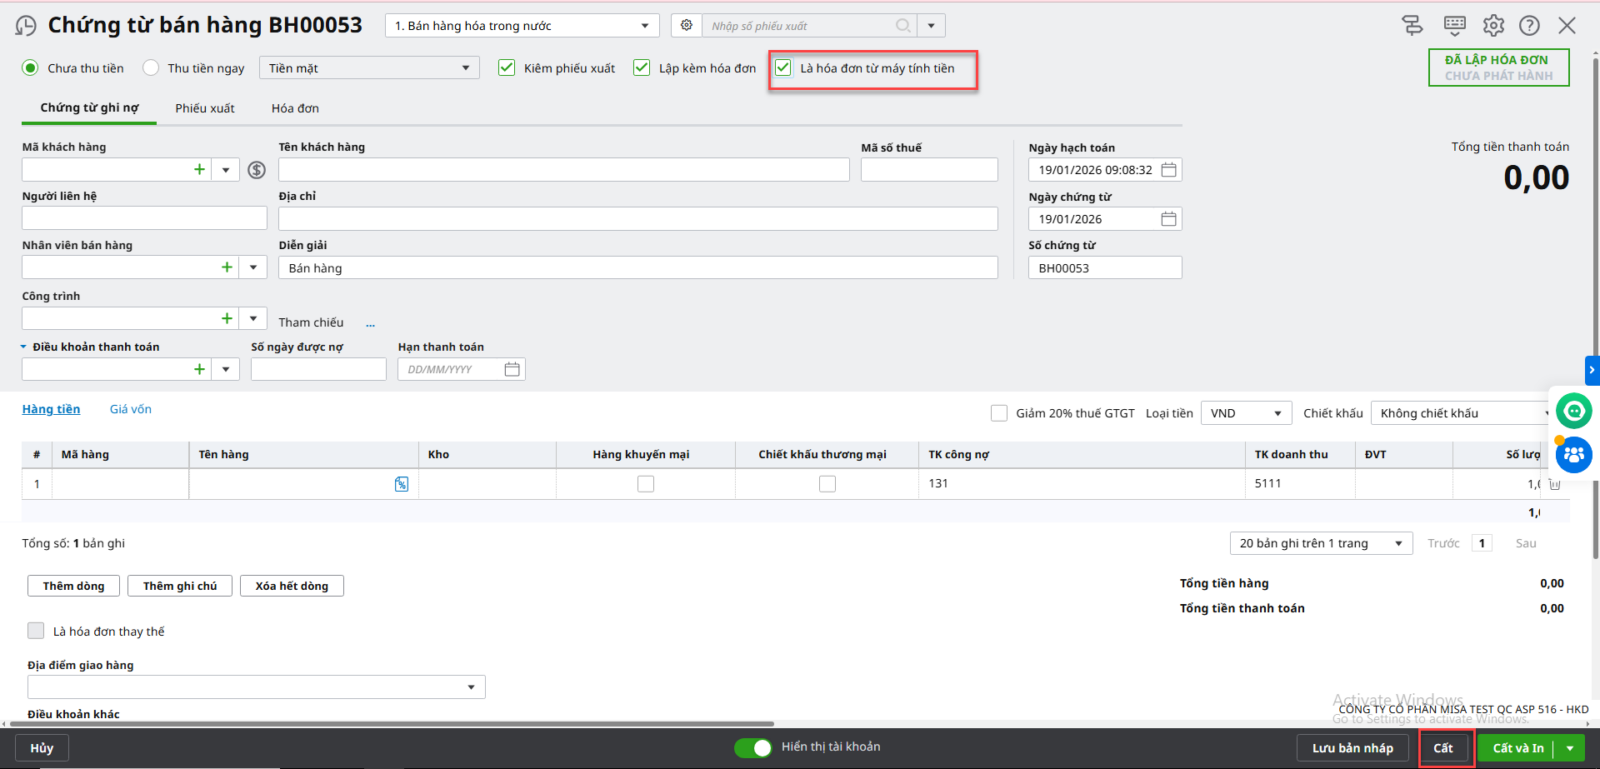Image resolution: width=1600 pixels, height=769 pixels.
Task: Open the green chat support icon
Action: [x=1574, y=411]
